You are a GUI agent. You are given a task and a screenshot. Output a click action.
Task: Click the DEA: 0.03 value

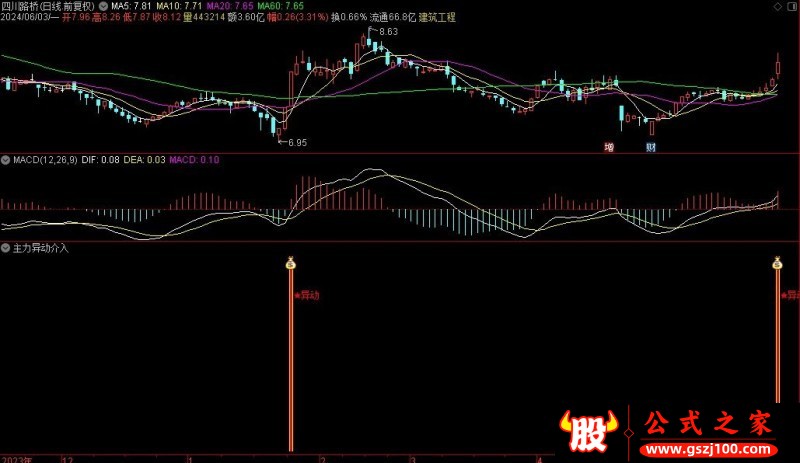coord(144,160)
